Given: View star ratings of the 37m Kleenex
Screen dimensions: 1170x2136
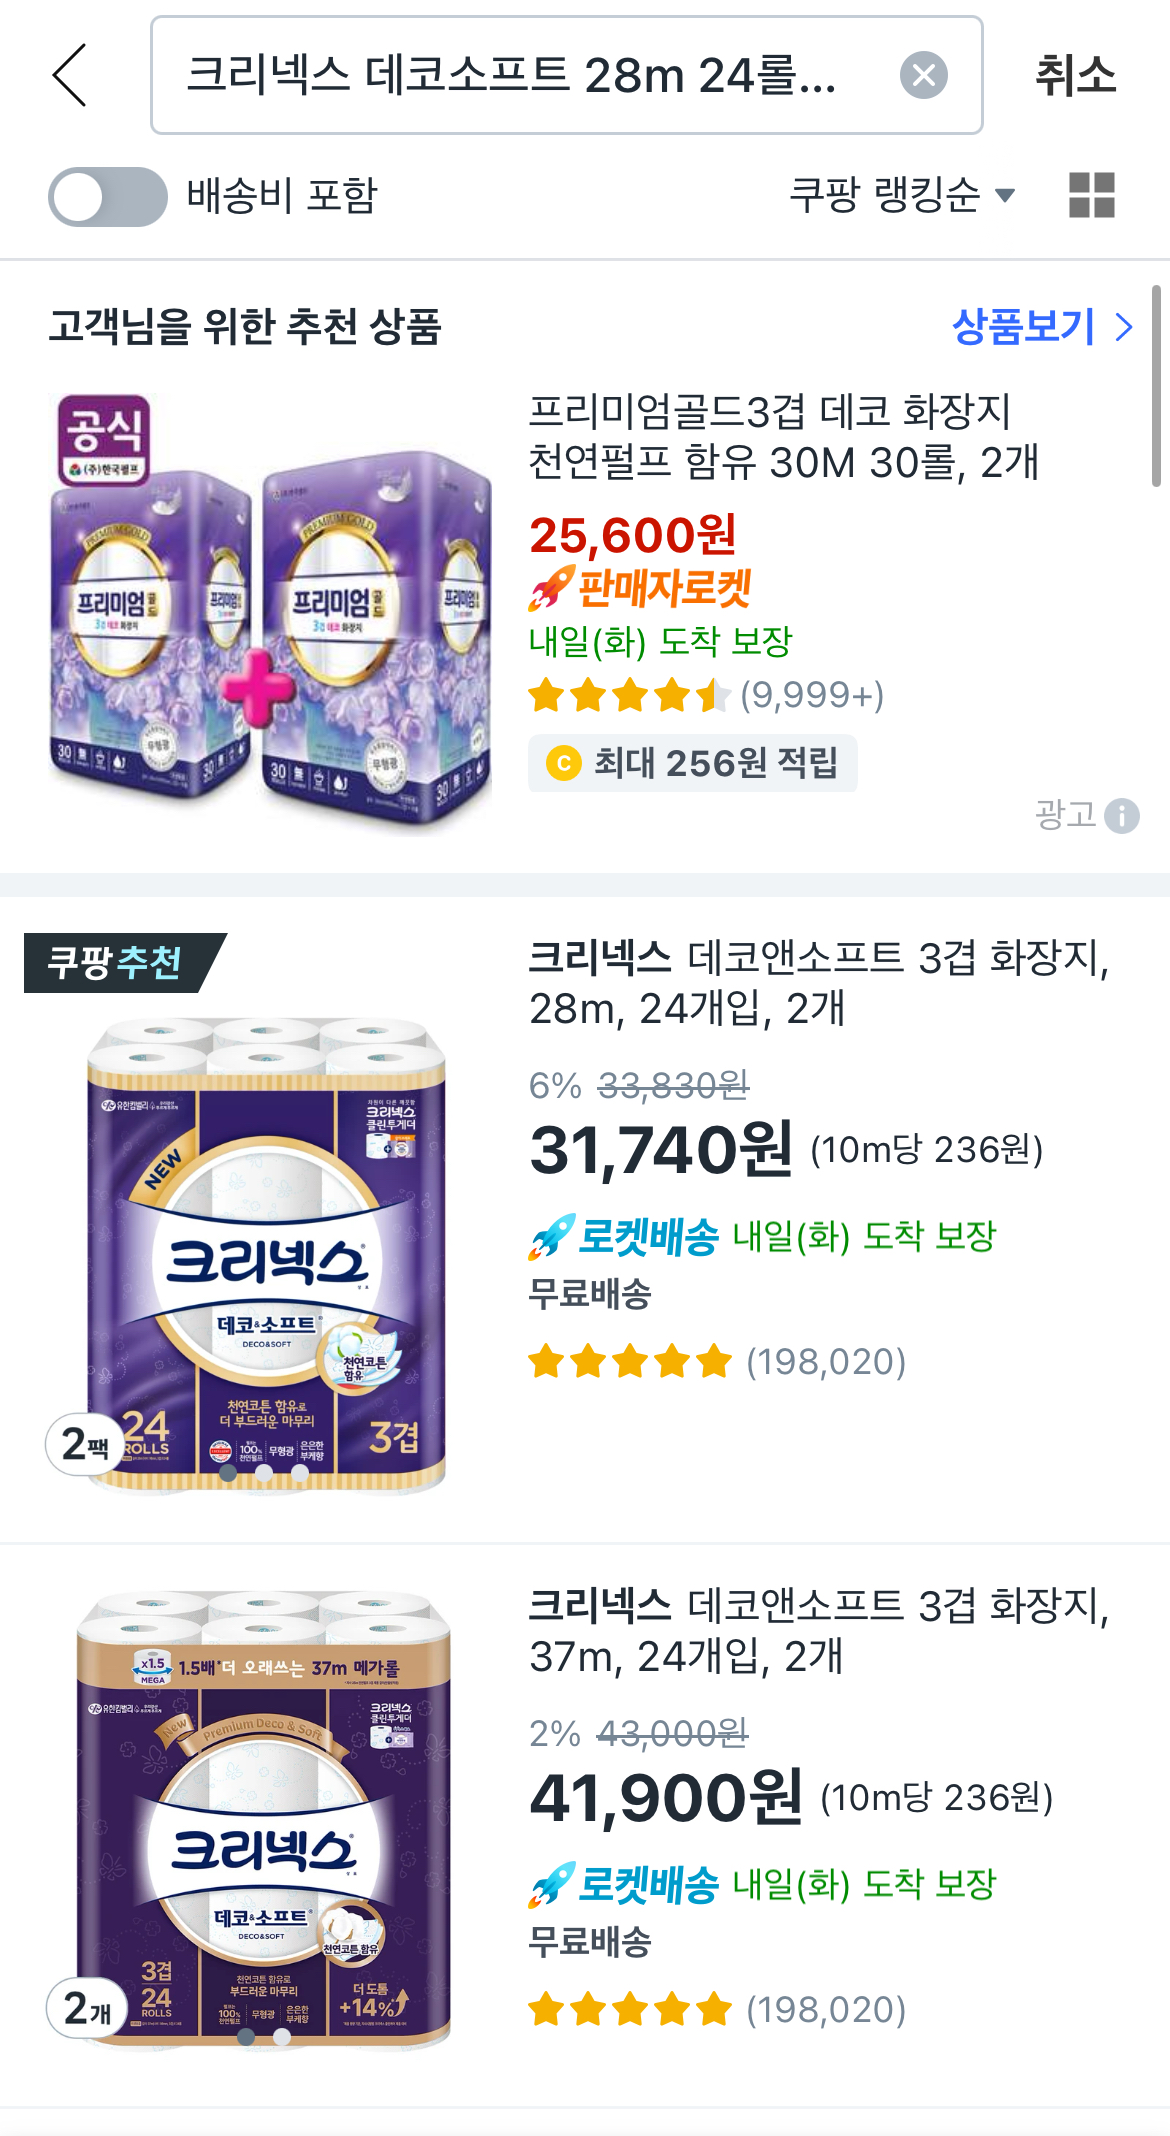Looking at the screenshot, I should coord(630,2009).
